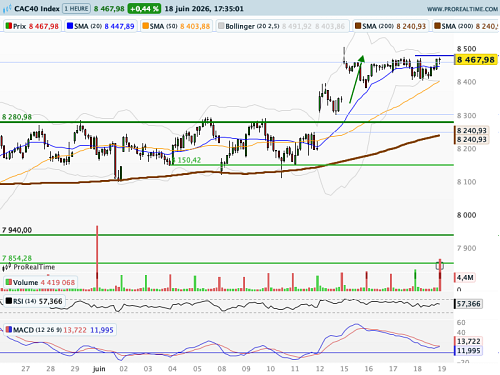Click the first brown SMA (200) swatch
Screen dimensions: 500x375
(x=358, y=26)
